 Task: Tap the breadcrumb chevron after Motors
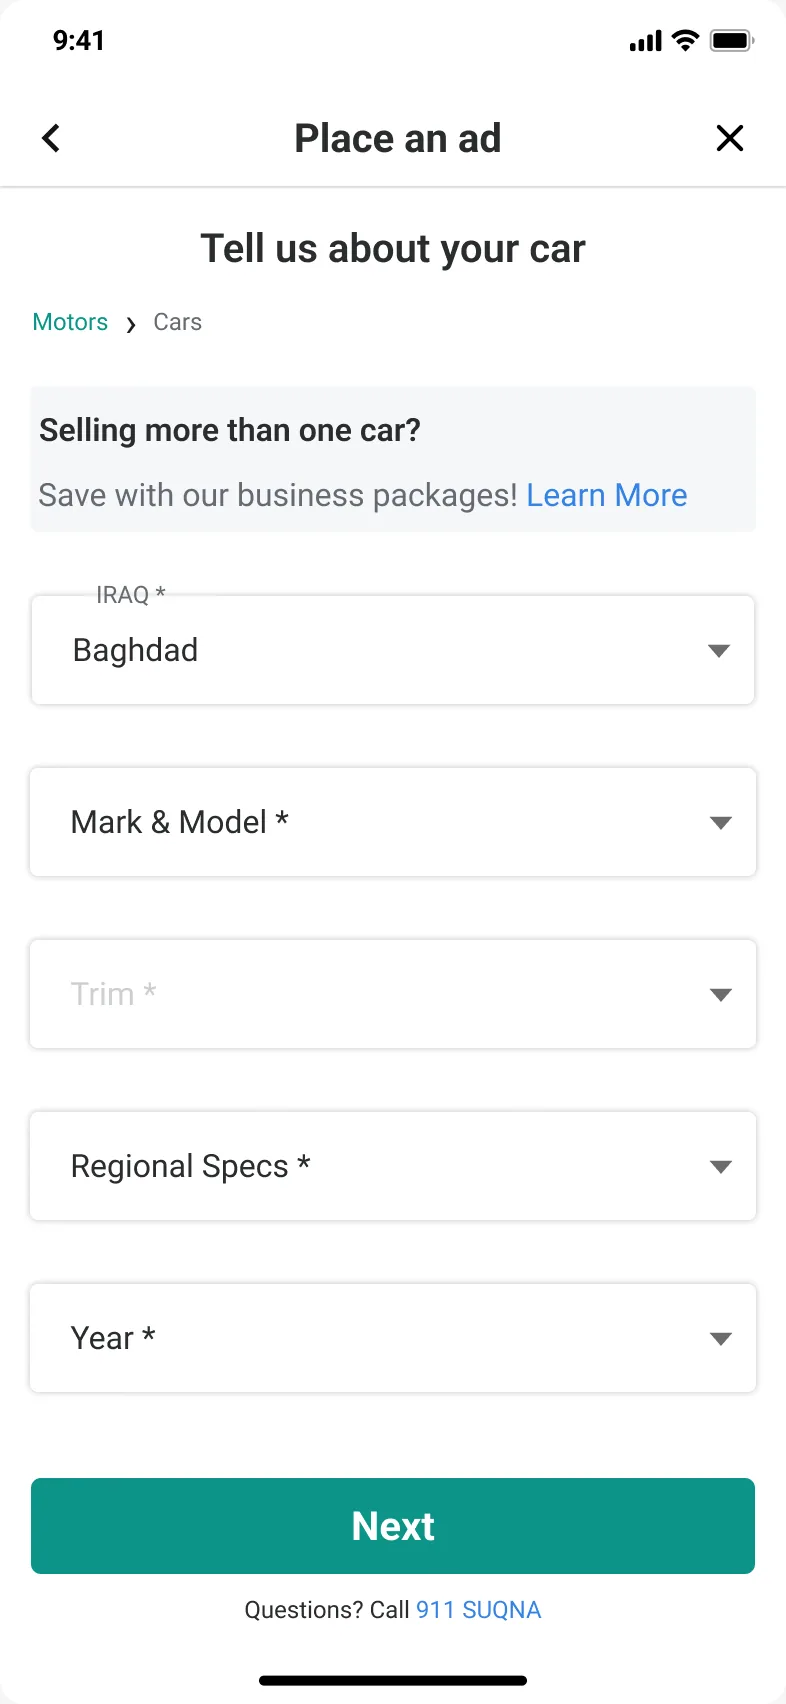click(x=131, y=324)
